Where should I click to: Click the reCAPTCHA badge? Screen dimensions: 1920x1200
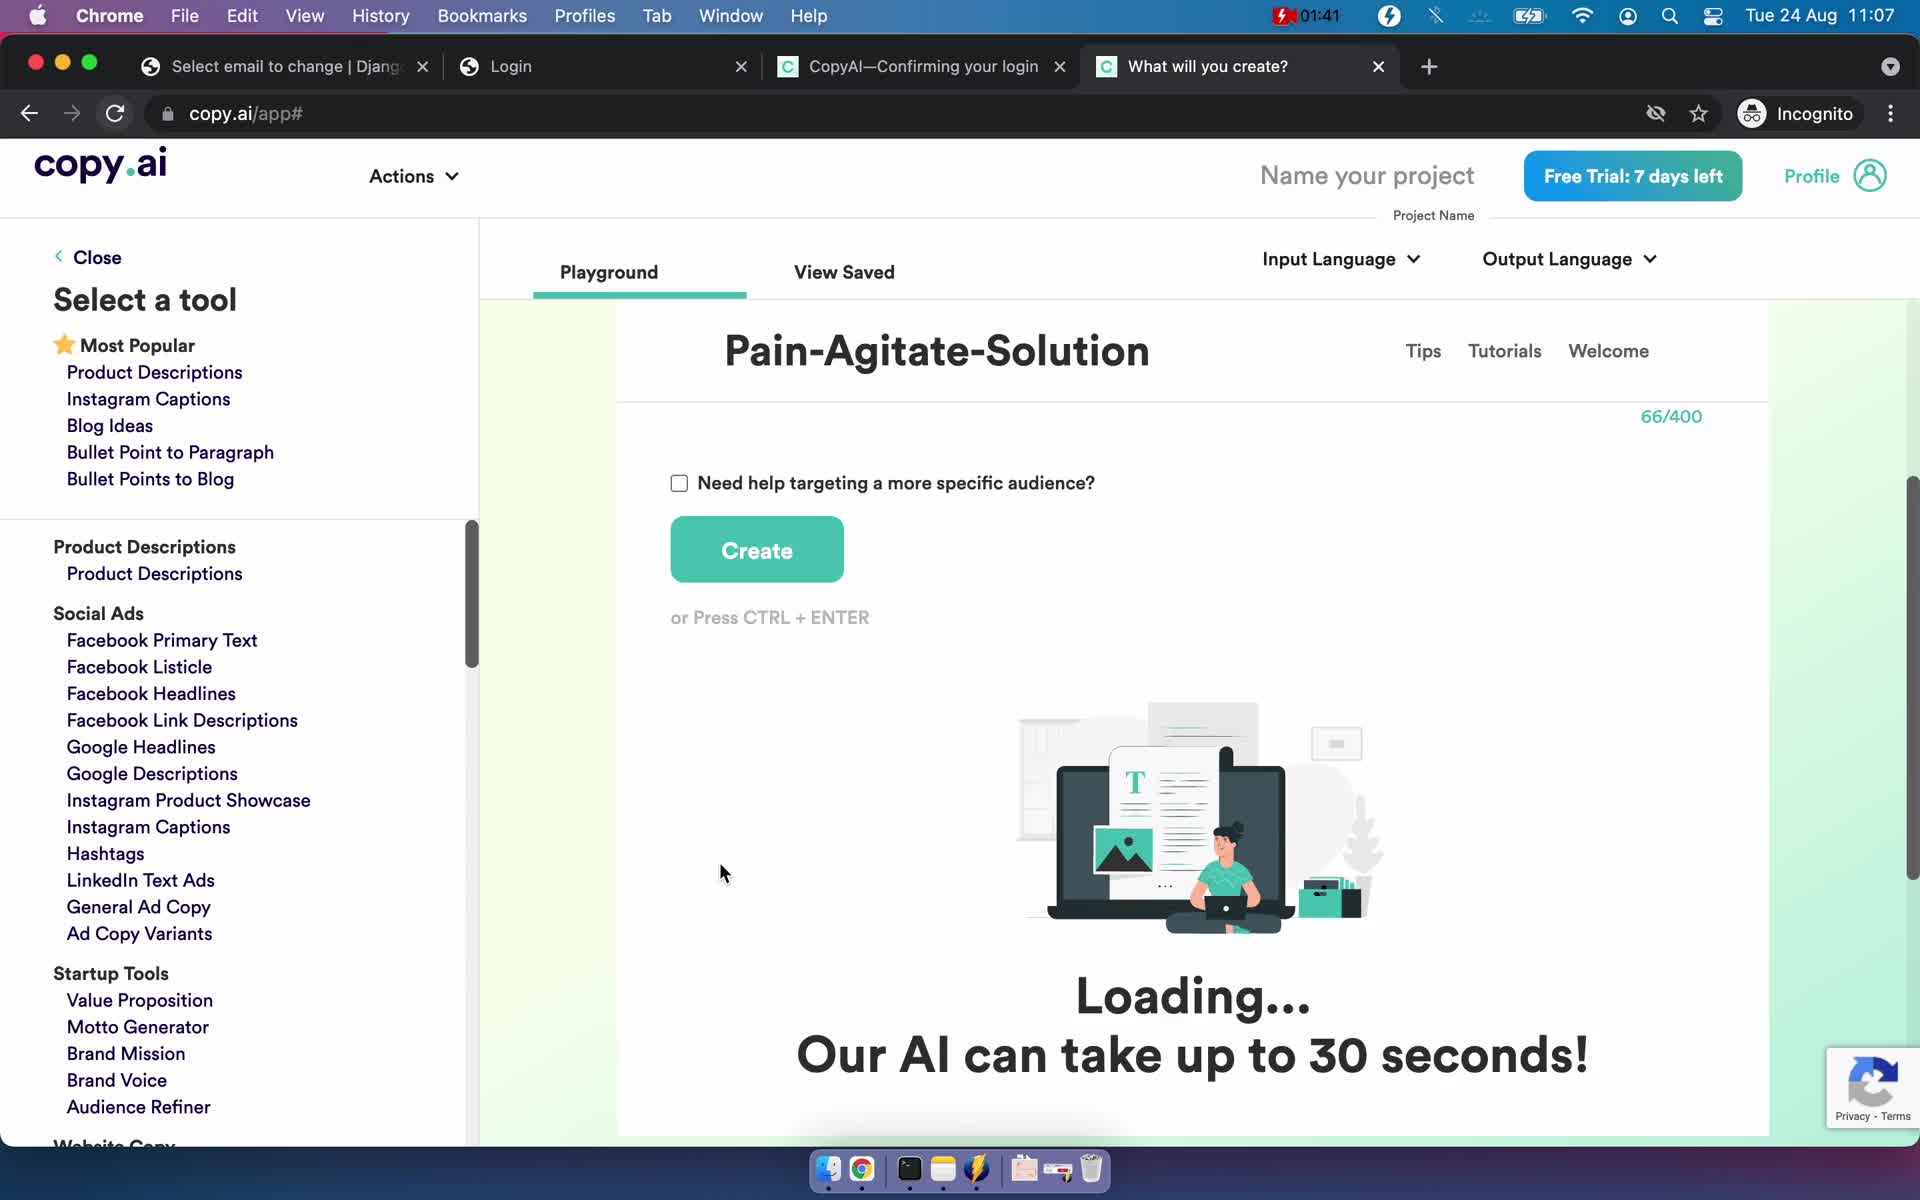[1872, 1087]
